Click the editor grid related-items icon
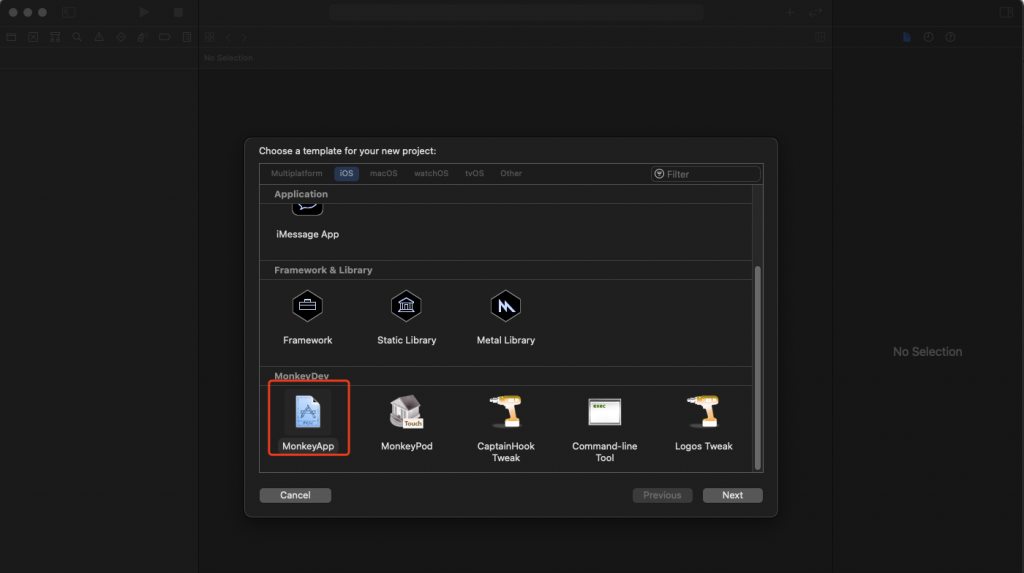 point(210,37)
